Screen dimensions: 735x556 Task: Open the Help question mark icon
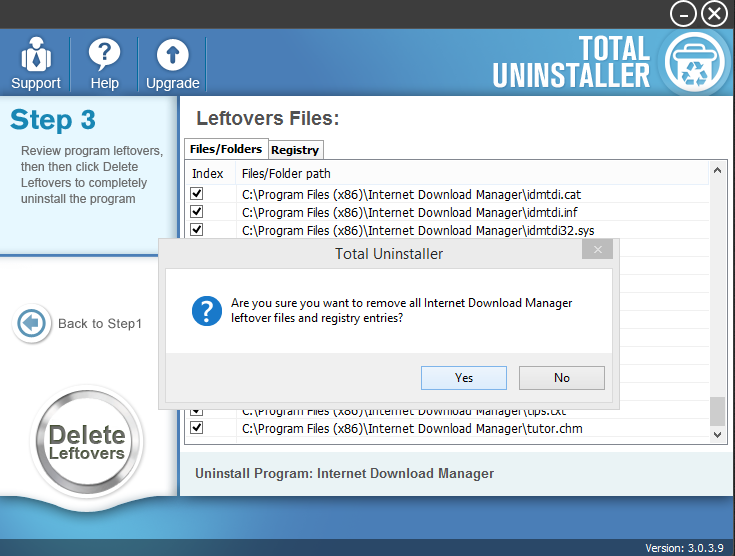coord(104,54)
